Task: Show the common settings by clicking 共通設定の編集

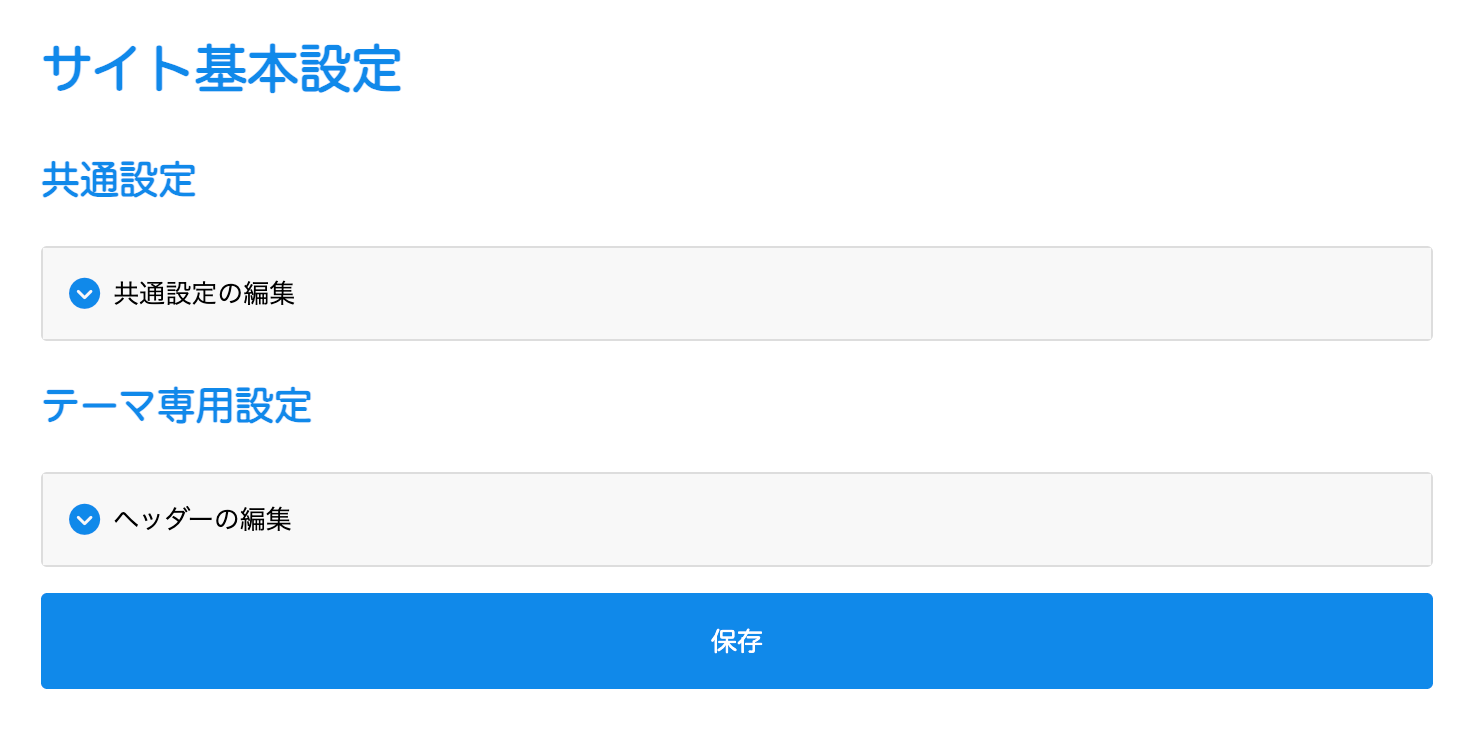Action: click(x=204, y=294)
